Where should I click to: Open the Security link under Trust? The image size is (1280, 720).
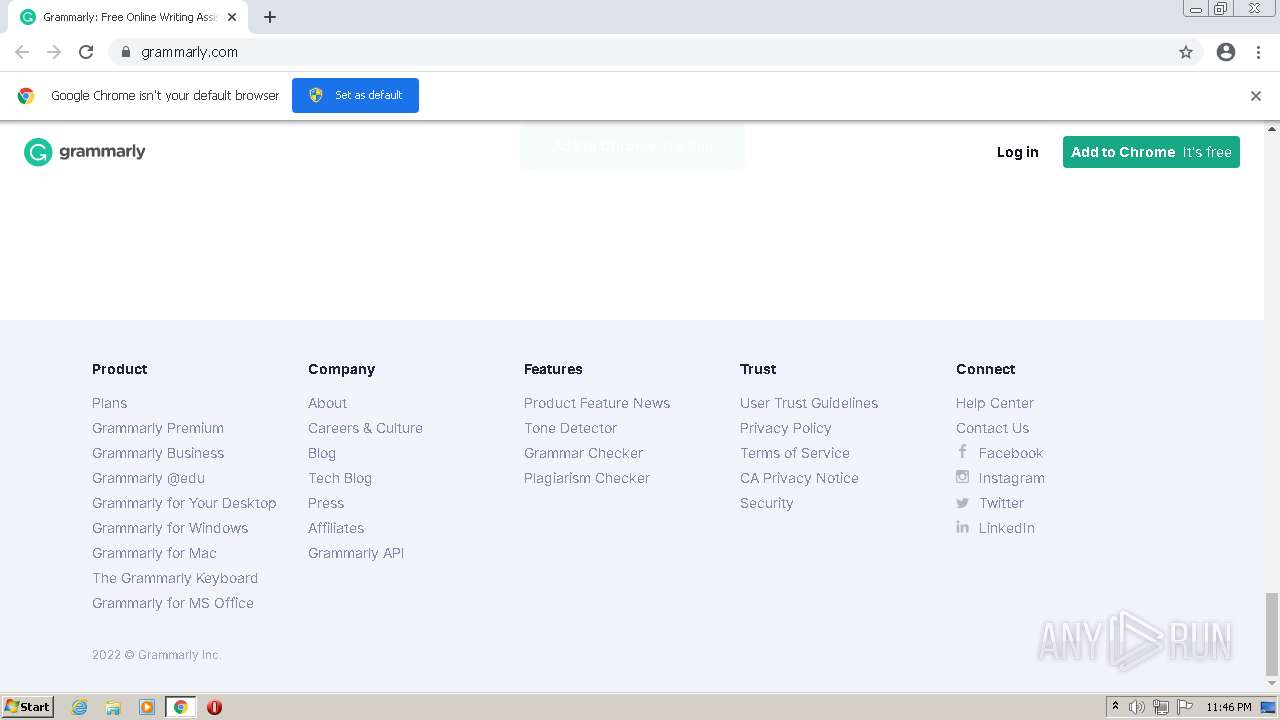[766, 503]
